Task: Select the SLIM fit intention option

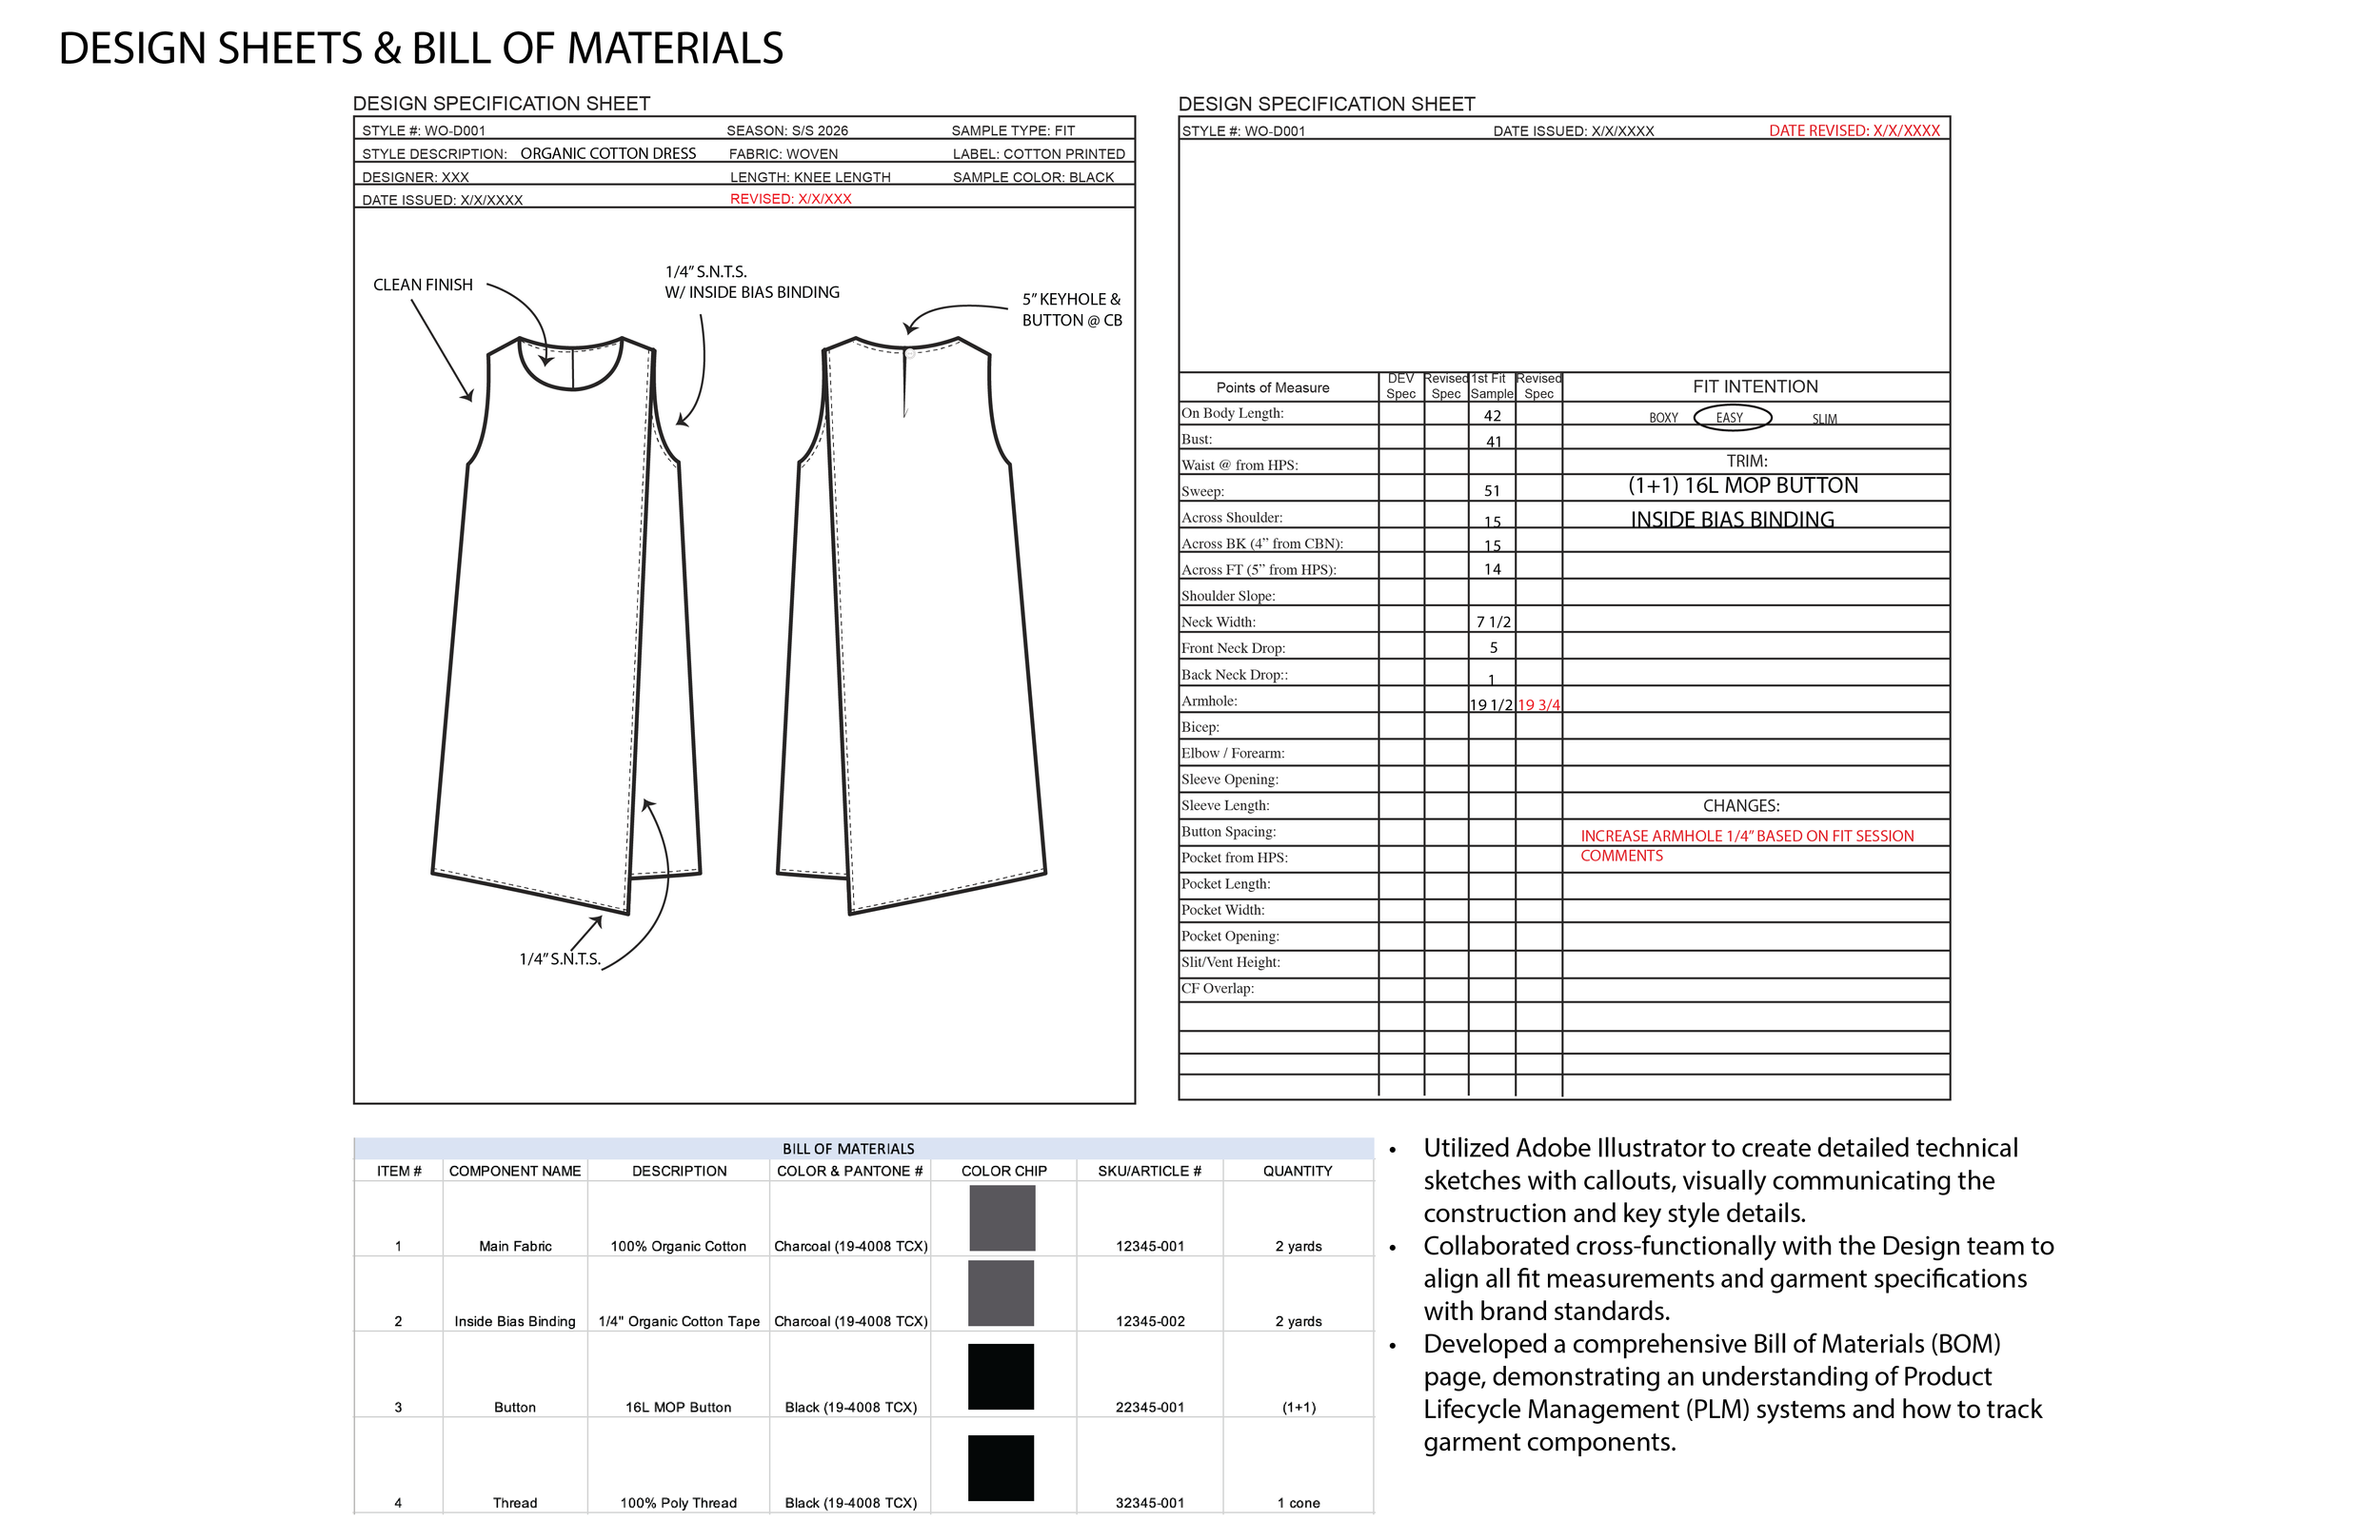Action: click(1824, 419)
